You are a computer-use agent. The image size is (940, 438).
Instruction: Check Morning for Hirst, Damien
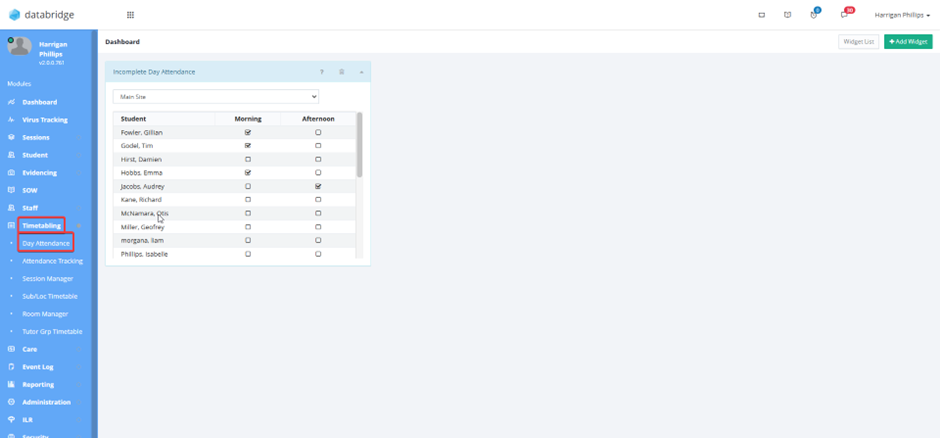tap(248, 159)
